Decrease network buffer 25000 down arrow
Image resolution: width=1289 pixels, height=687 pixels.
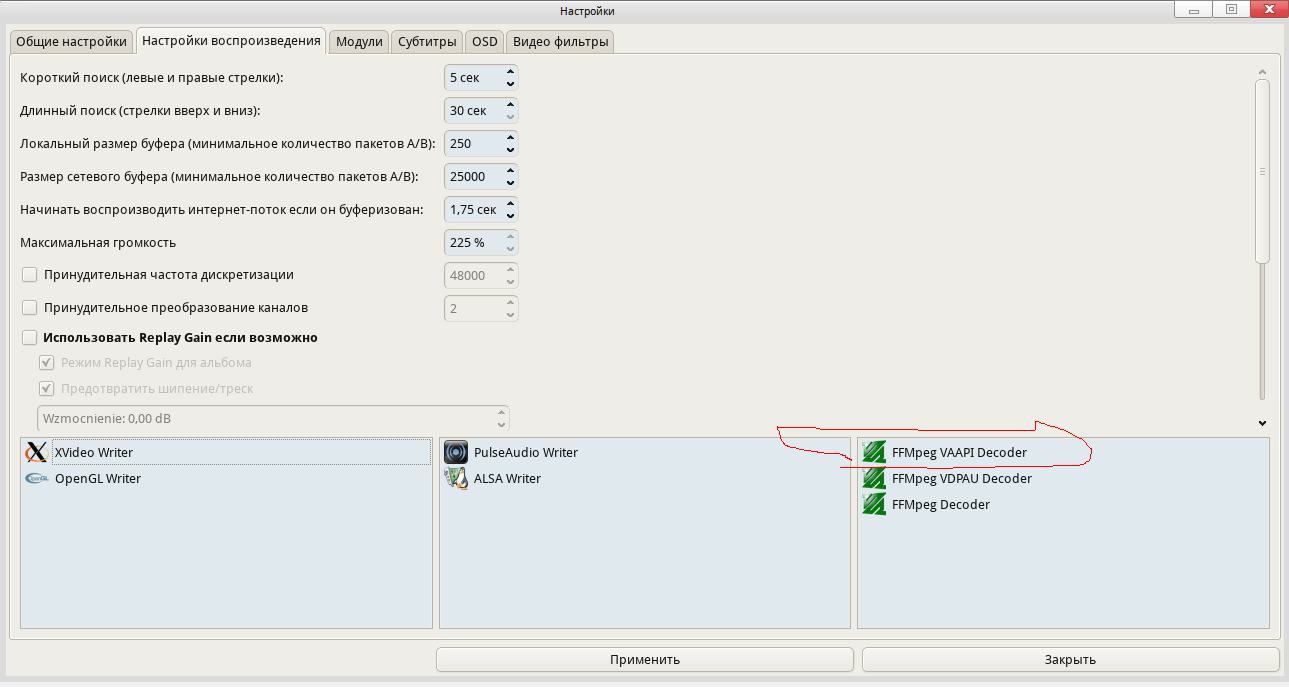point(510,183)
